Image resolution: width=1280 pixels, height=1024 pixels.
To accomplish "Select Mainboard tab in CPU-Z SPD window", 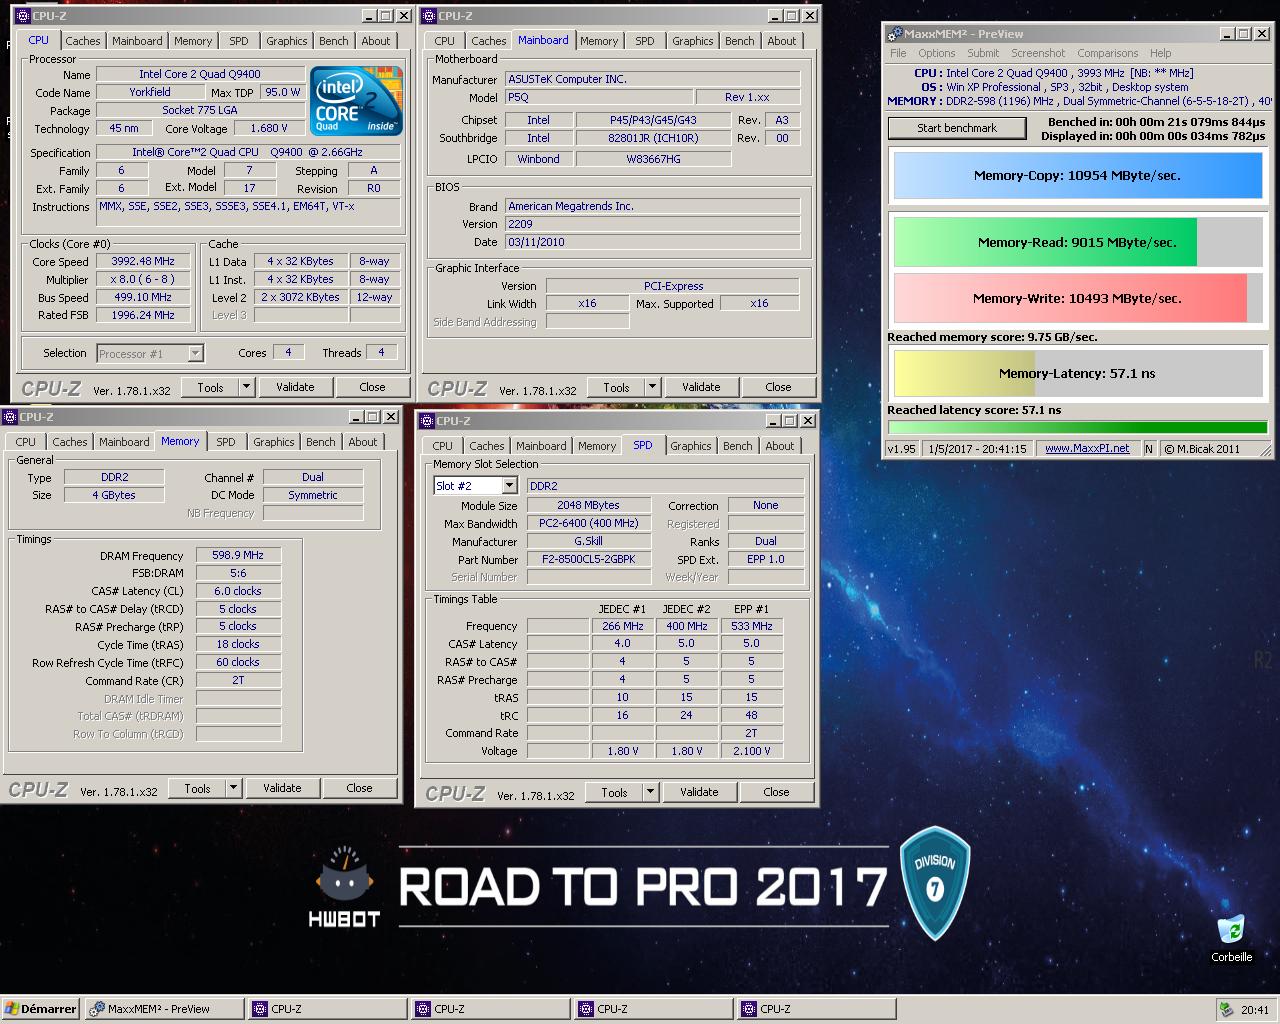I will click(x=541, y=446).
